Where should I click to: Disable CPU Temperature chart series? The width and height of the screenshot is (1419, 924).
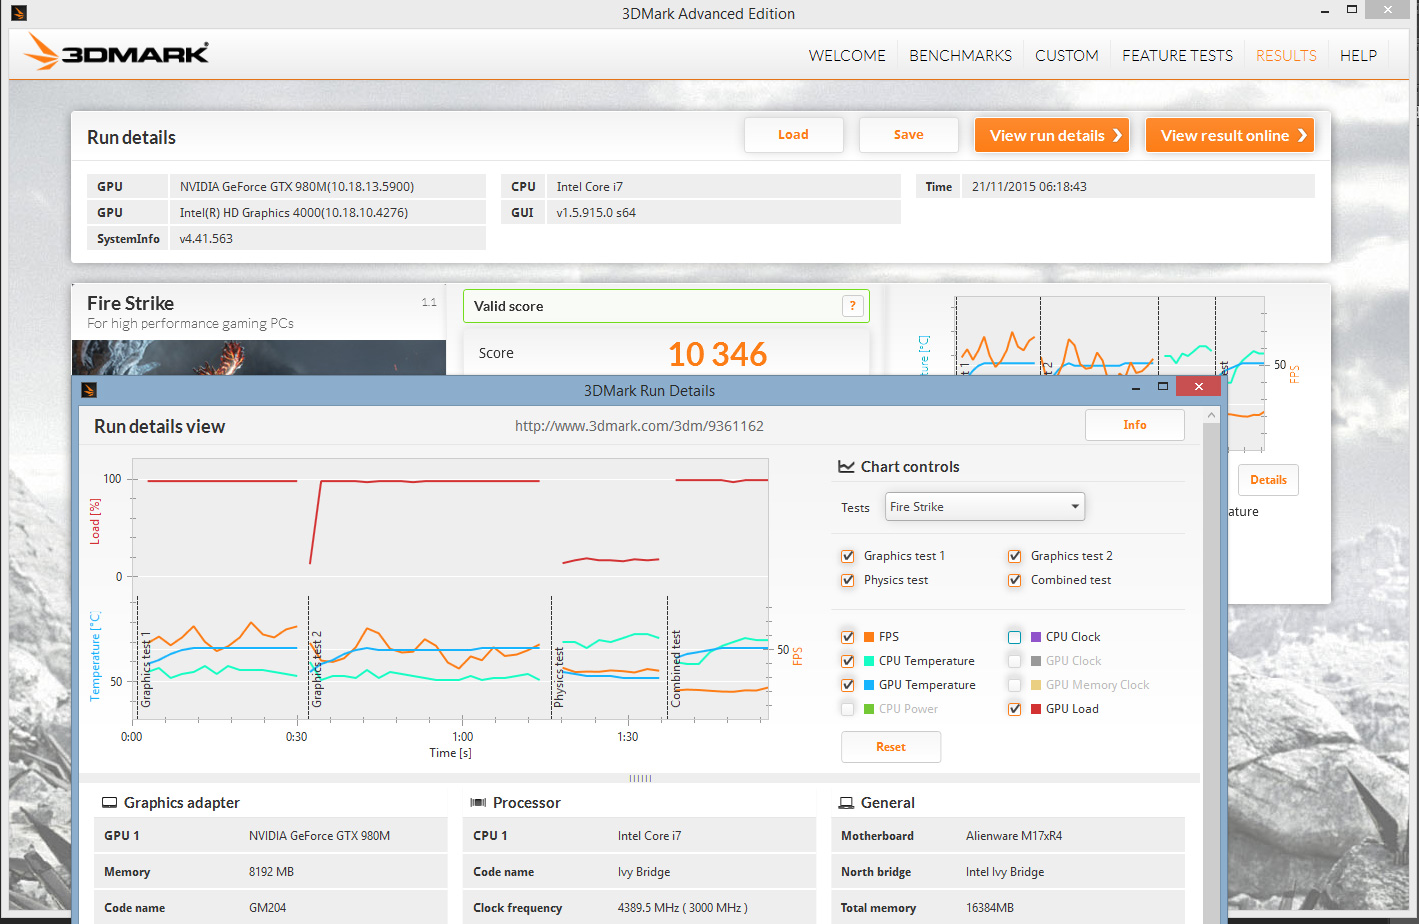point(848,661)
